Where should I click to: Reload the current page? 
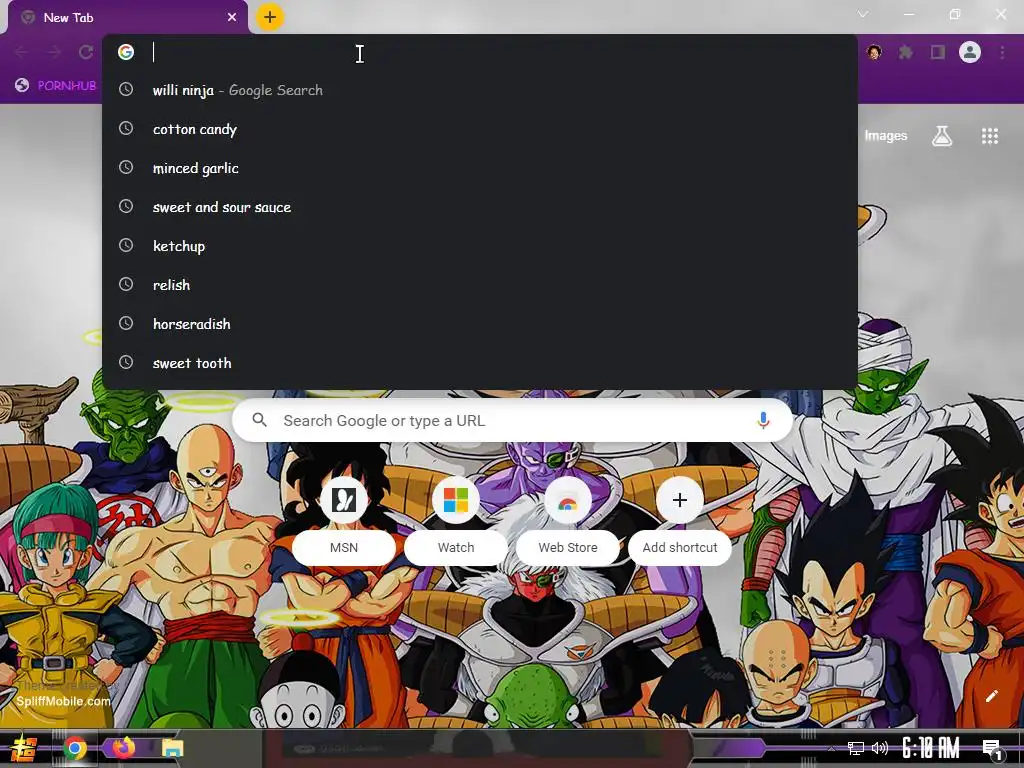86,52
